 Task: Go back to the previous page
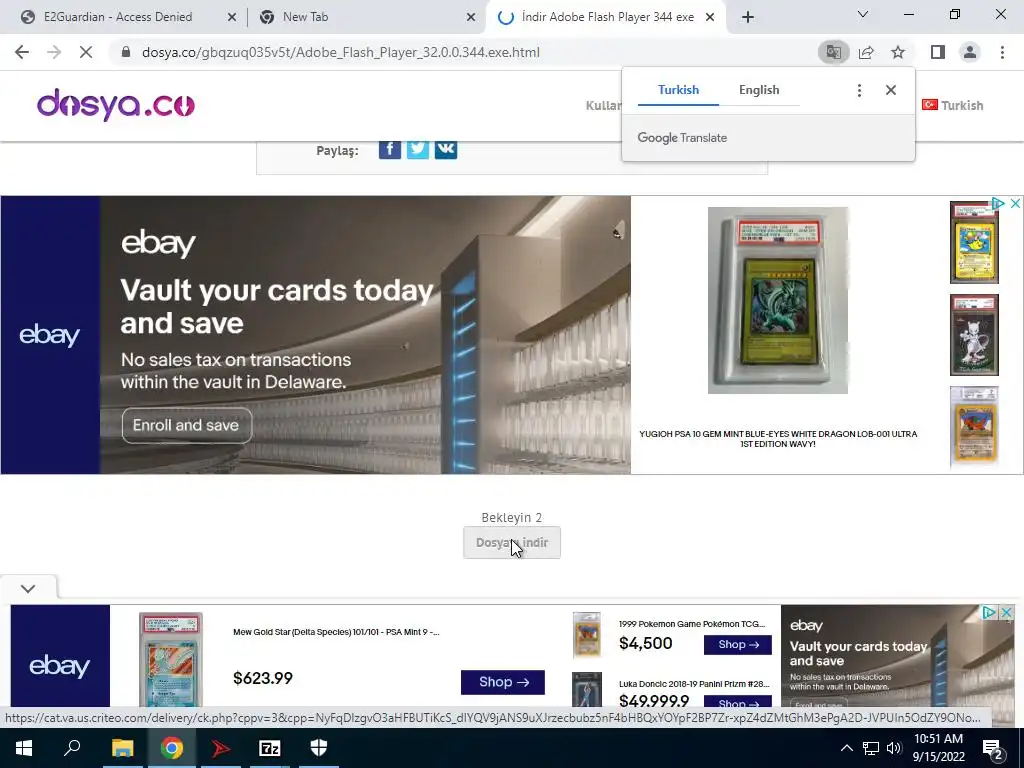point(22,52)
